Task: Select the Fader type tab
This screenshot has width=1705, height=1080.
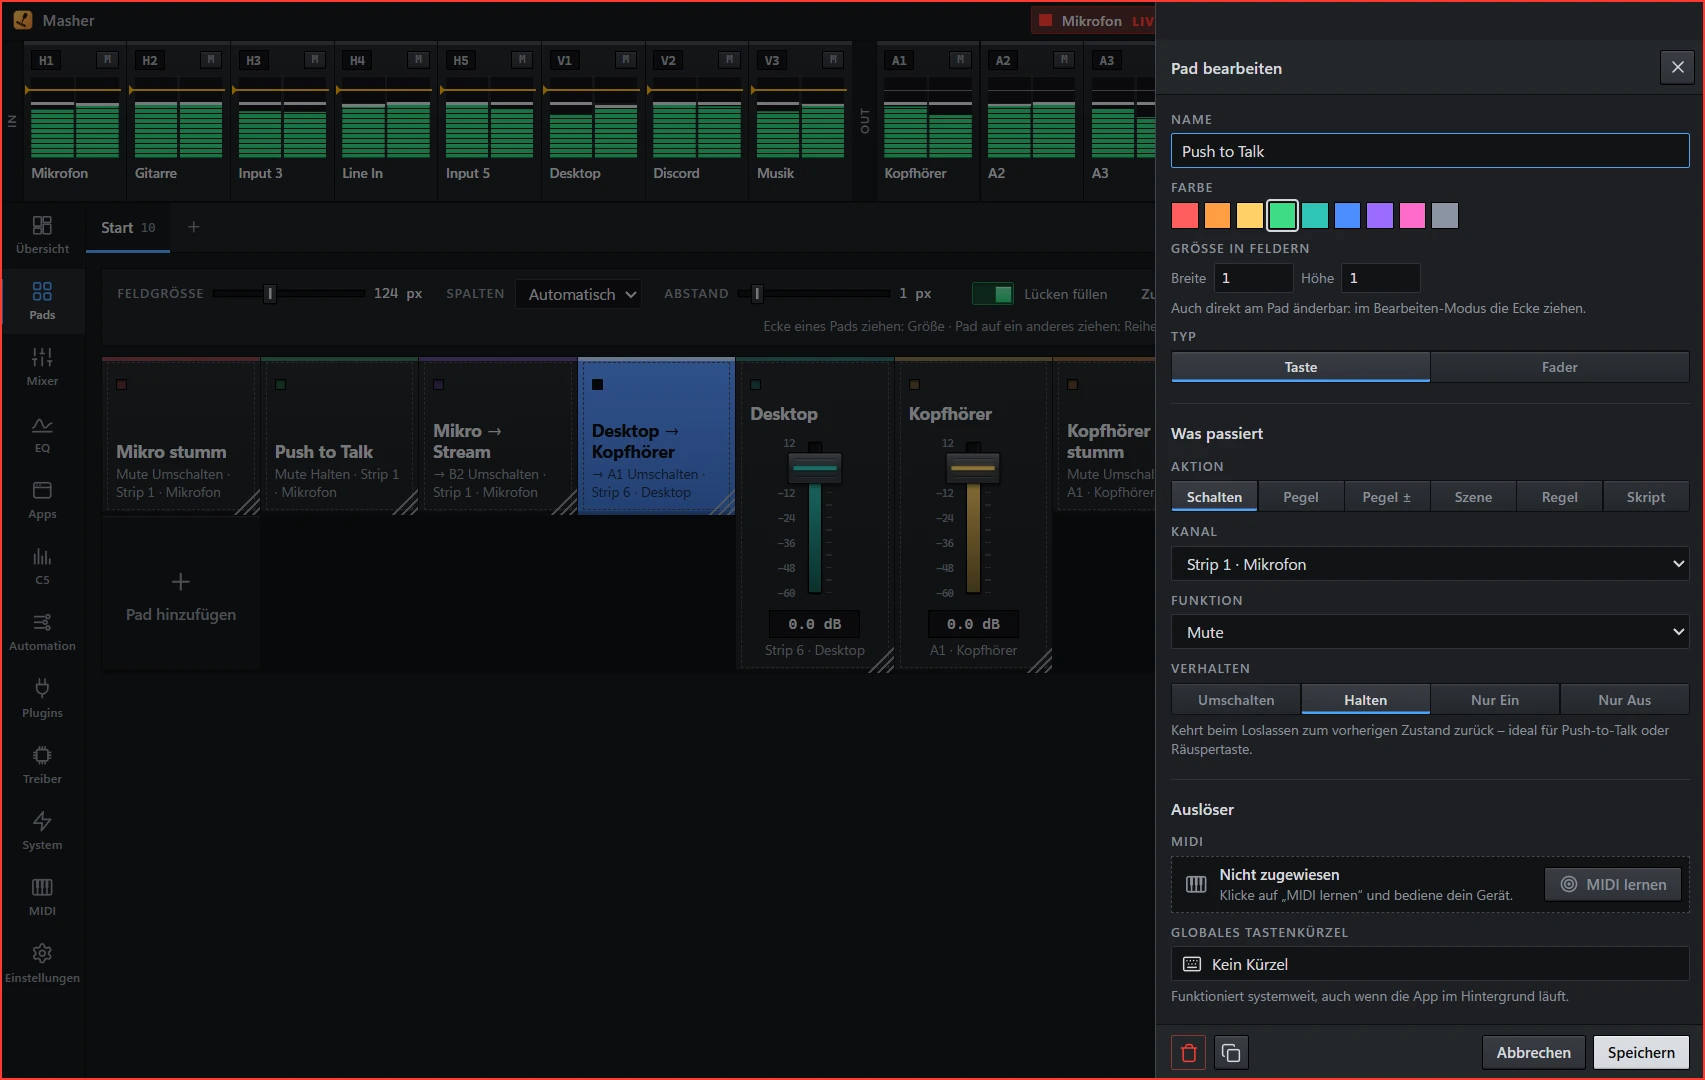Action: (x=1559, y=367)
